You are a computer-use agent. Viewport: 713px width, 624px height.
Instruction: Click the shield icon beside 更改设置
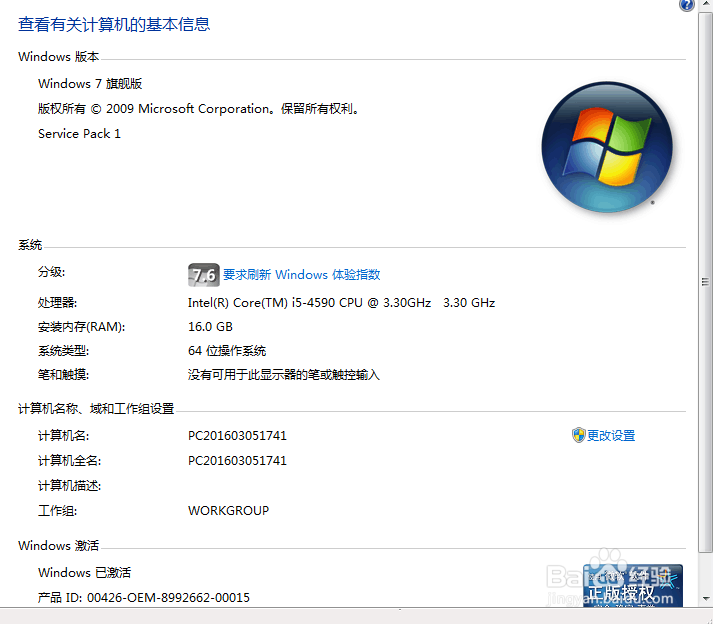pos(578,435)
